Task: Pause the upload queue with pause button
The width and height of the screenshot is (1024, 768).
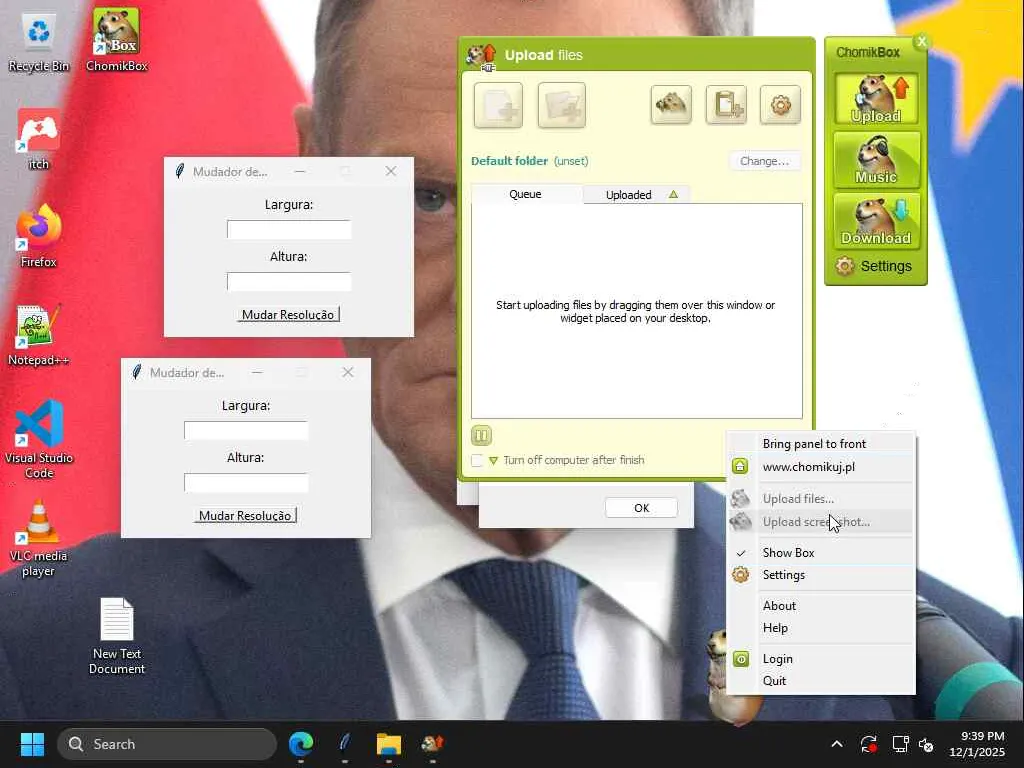Action: pyautogui.click(x=481, y=435)
